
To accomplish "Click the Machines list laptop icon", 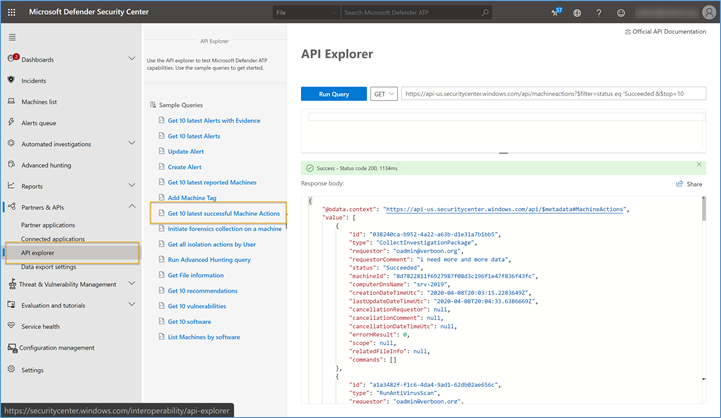I will pyautogui.click(x=11, y=101).
